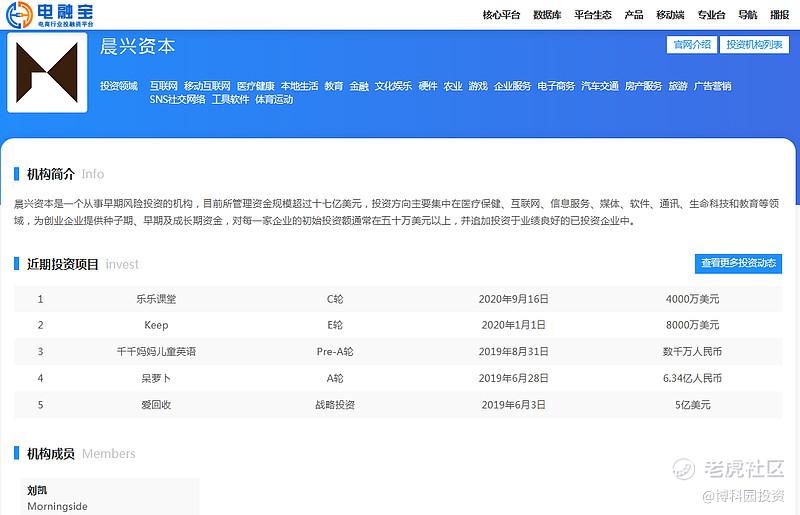Click the C轮 round cell
The height and width of the screenshot is (515, 800).
pos(335,299)
